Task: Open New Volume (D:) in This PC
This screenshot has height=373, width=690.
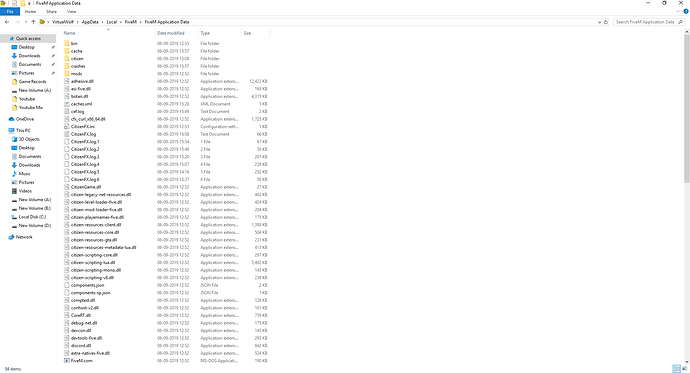Action: click(x=34, y=226)
